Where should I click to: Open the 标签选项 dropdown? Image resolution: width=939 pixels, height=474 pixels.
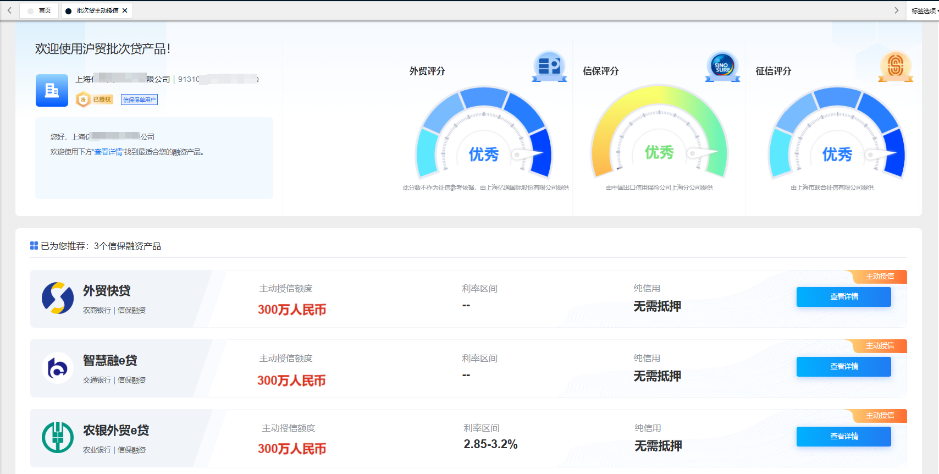click(924, 10)
